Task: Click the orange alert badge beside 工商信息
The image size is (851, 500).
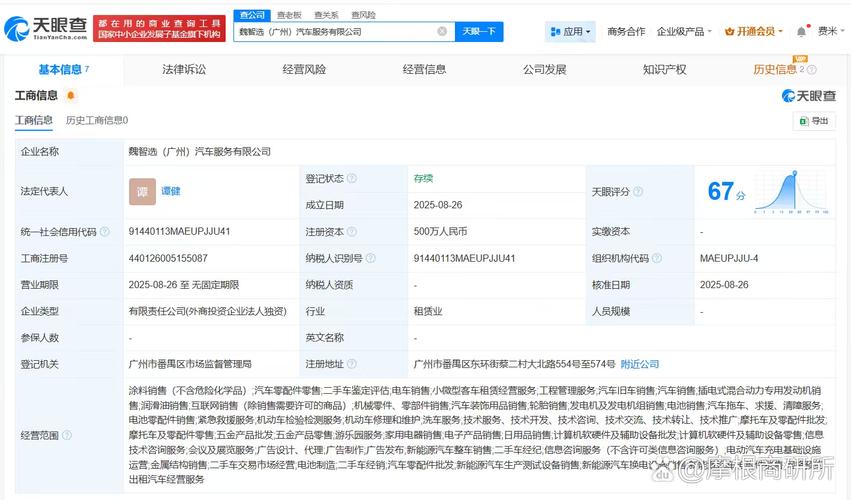Action: 70,96
